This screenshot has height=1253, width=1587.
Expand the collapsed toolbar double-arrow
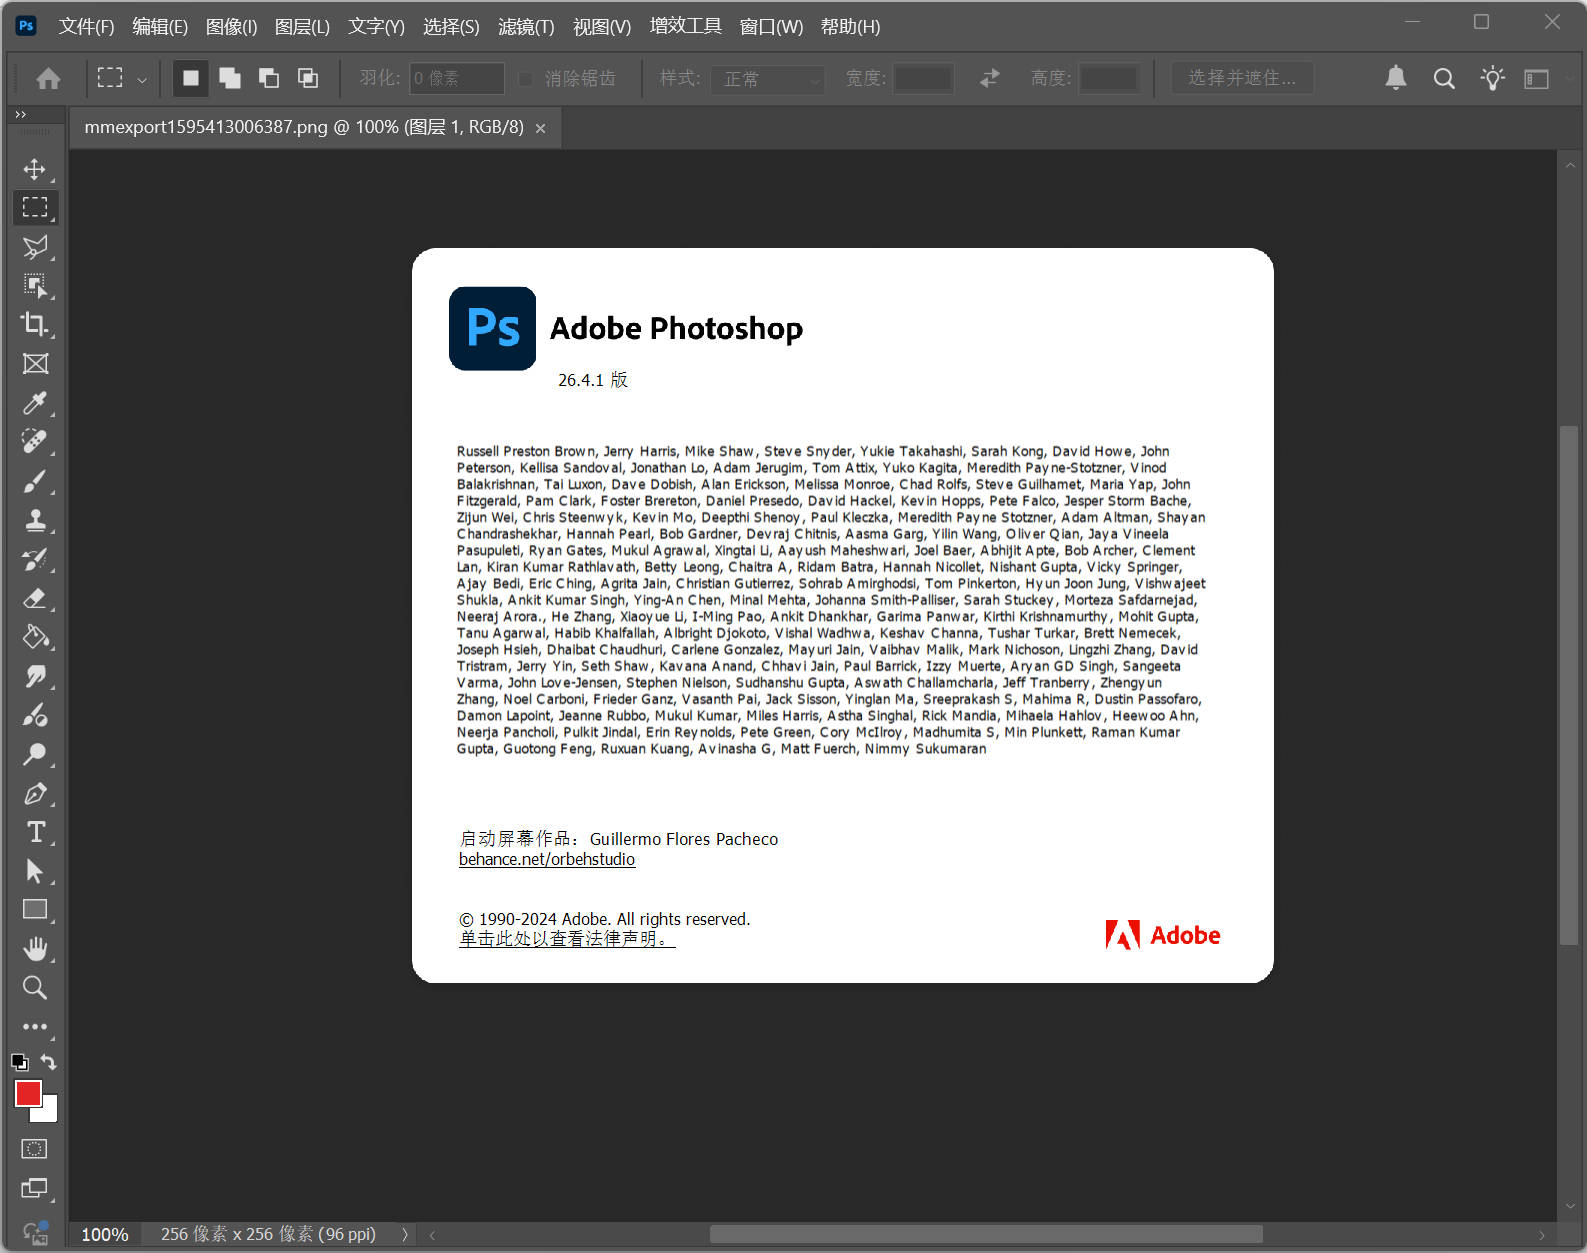point(20,114)
